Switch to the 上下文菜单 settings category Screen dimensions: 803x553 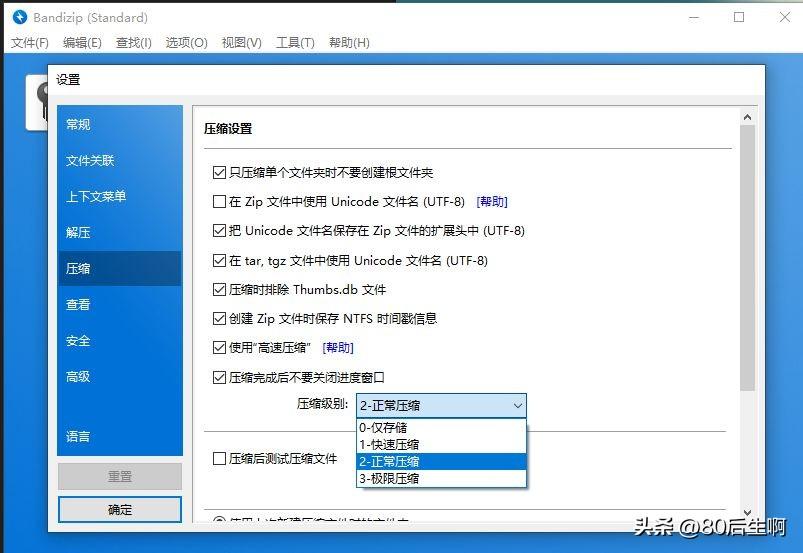click(x=120, y=197)
